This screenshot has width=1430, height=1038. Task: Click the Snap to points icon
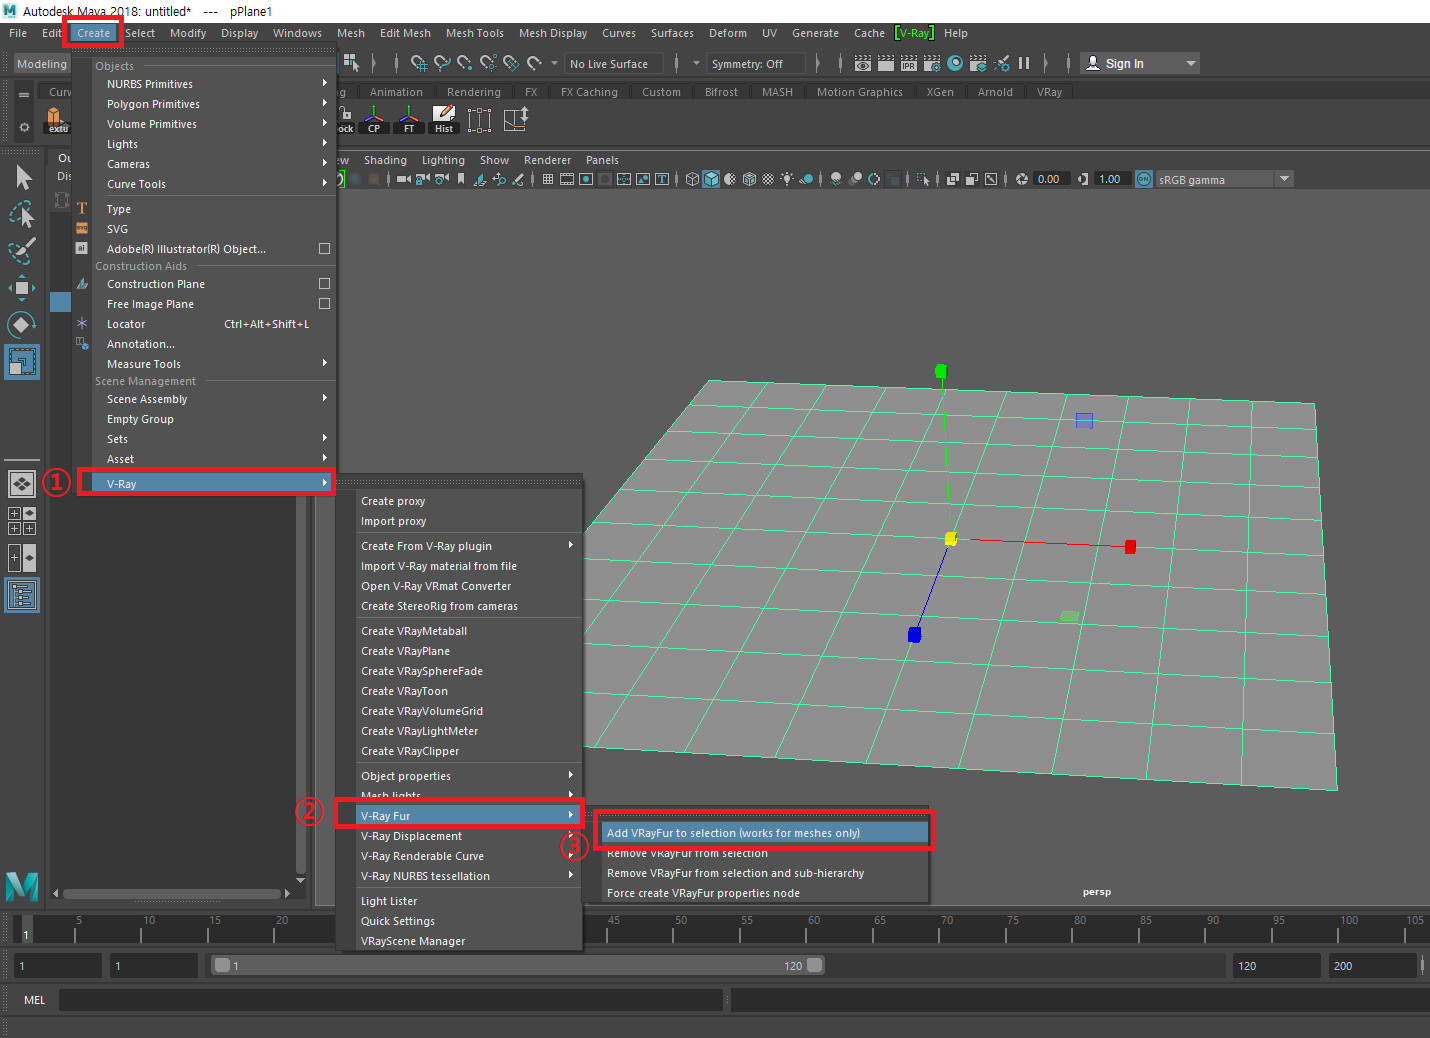pyautogui.click(x=465, y=63)
